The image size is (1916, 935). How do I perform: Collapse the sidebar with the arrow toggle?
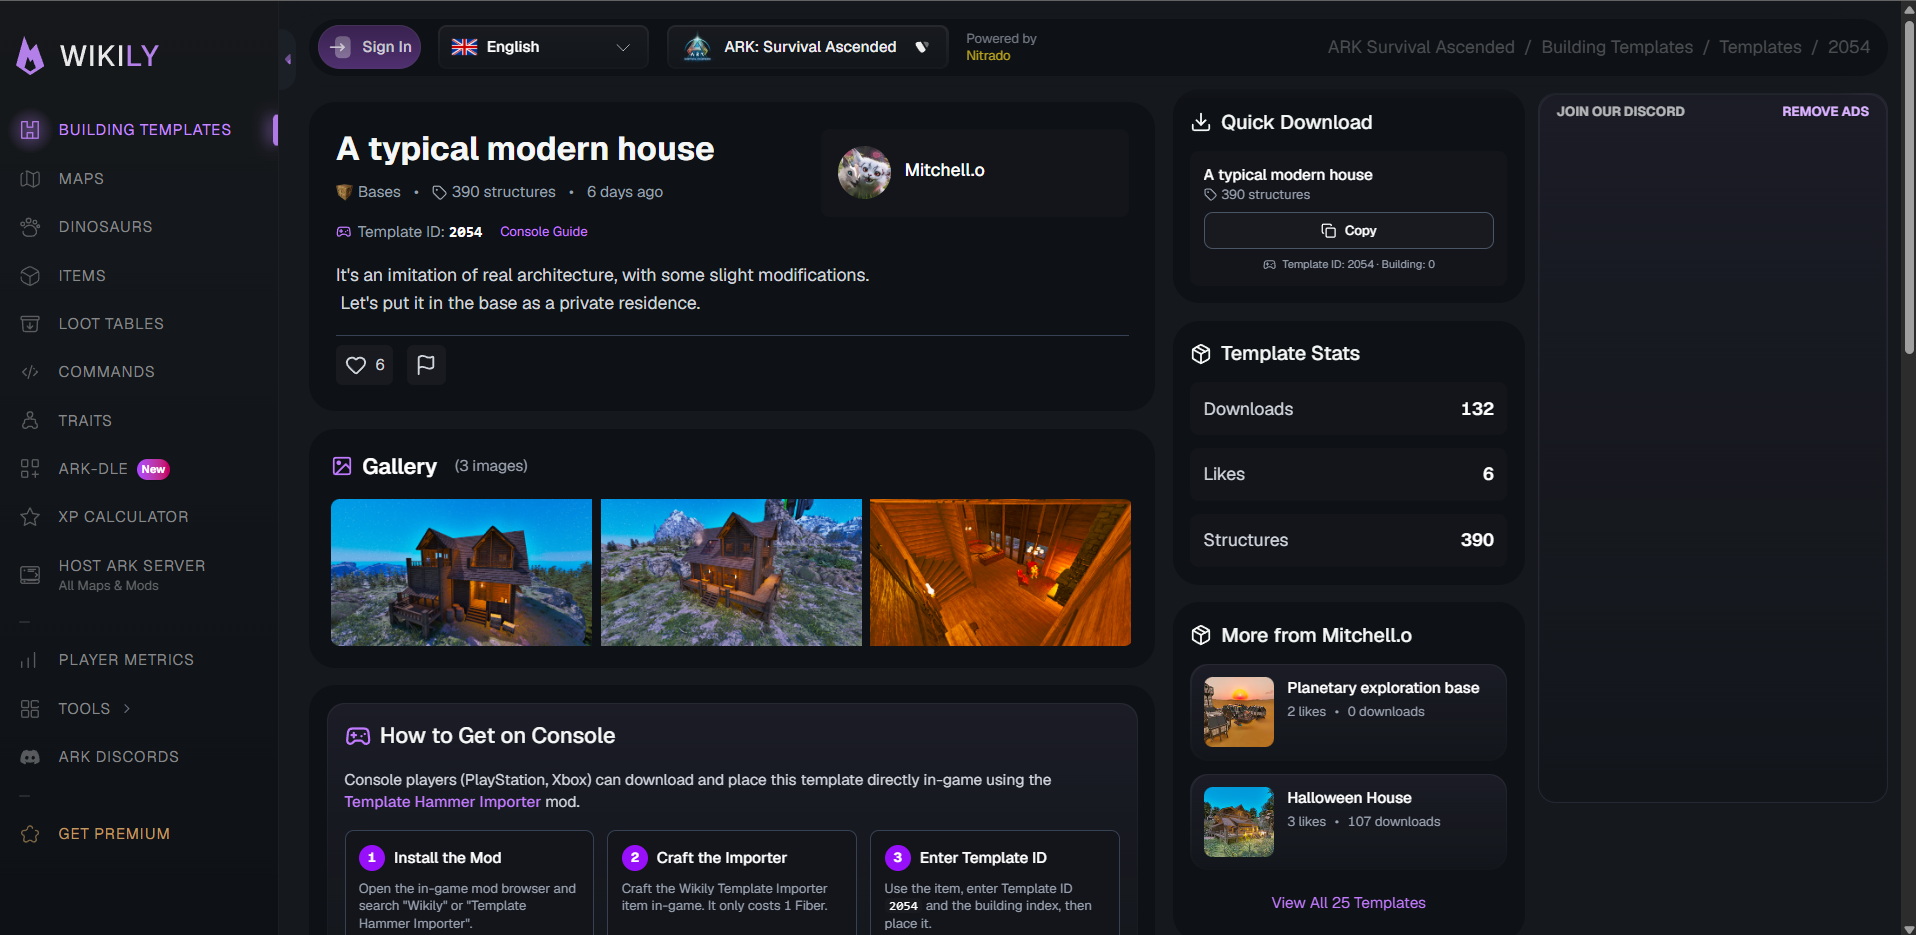tap(287, 60)
